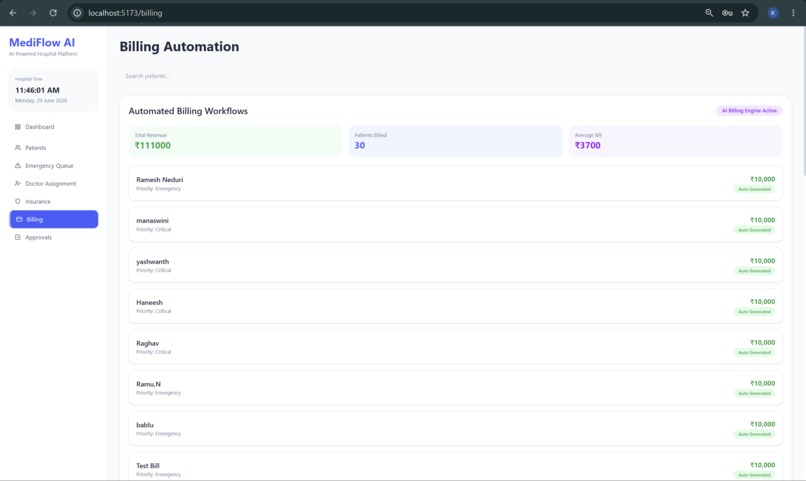Click ₹10,000 amount in Haneesh row

(x=762, y=302)
